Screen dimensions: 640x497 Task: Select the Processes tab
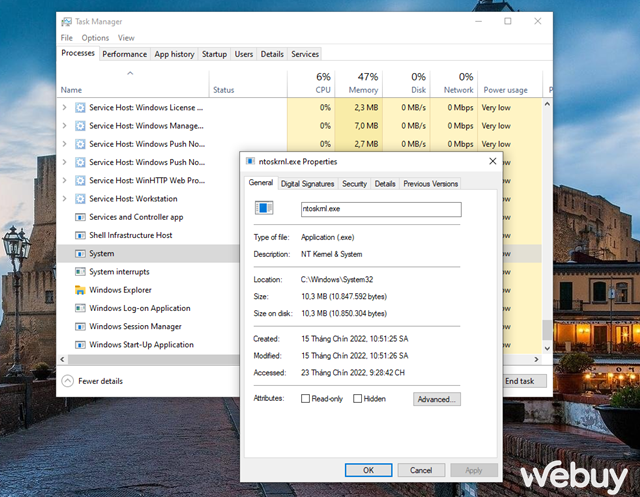click(78, 53)
